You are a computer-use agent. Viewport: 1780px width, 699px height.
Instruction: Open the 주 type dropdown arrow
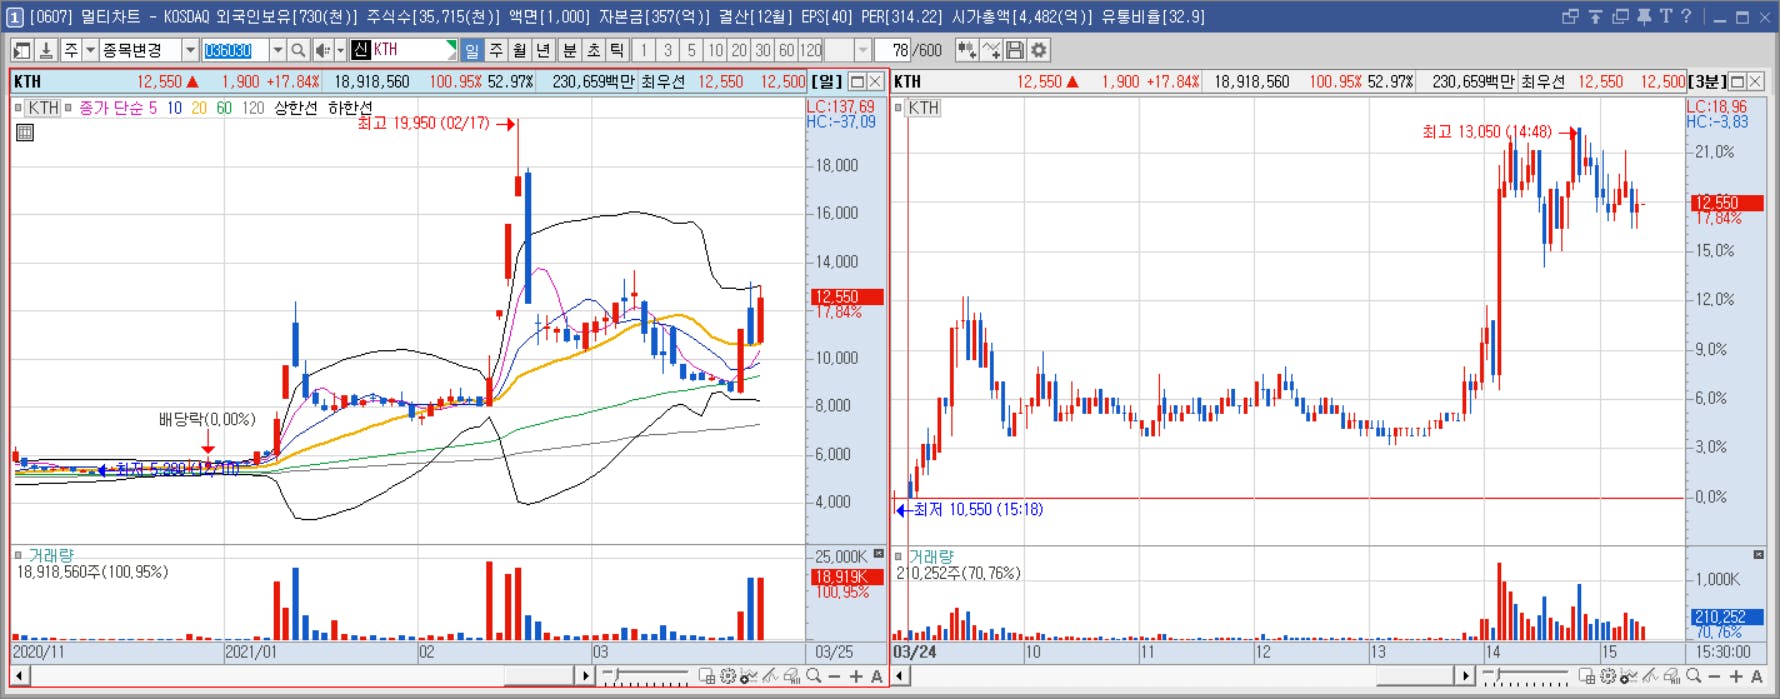click(x=90, y=50)
